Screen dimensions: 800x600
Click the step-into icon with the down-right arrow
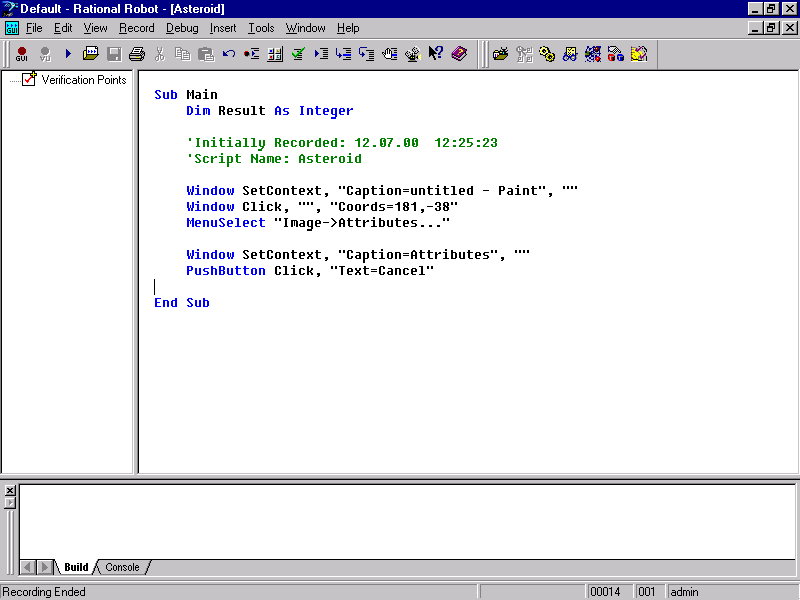click(343, 54)
